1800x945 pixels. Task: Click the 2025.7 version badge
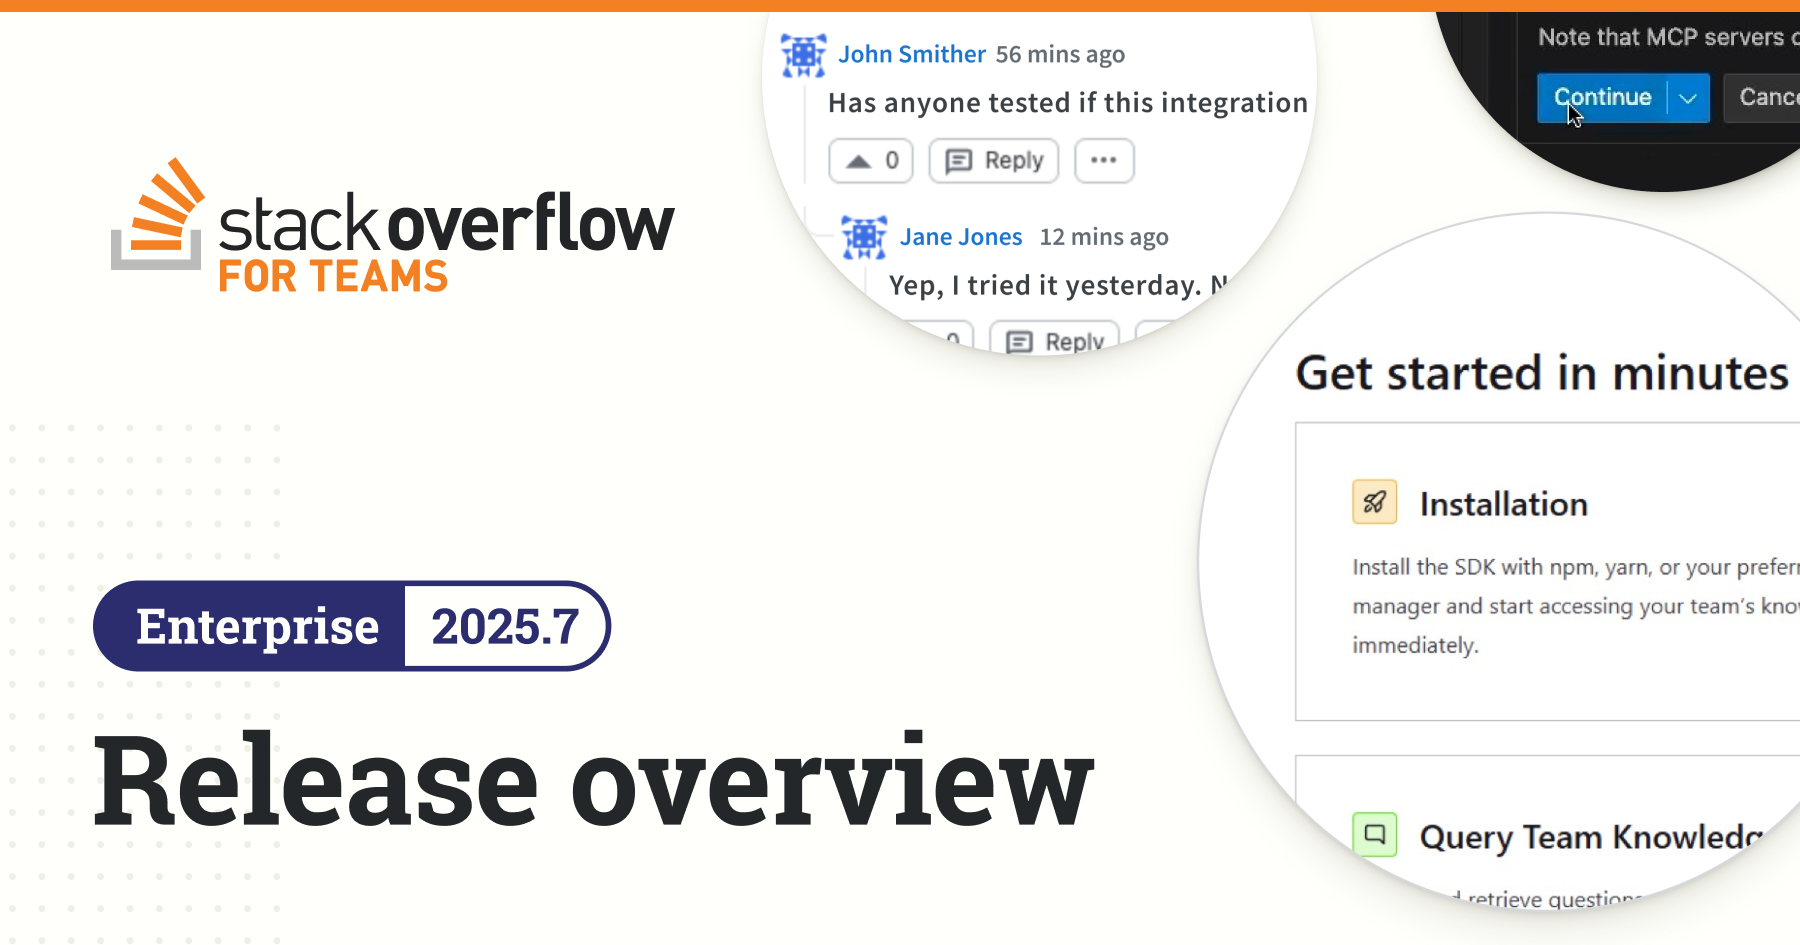click(505, 627)
